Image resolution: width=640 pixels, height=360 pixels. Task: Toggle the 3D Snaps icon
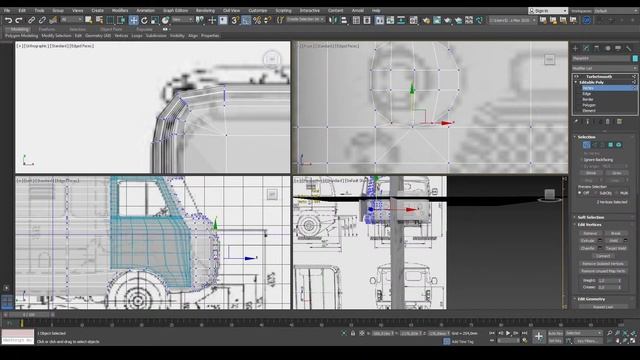coord(235,20)
